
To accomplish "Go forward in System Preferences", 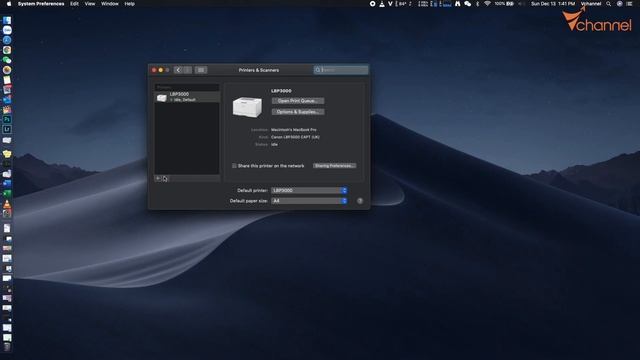I will pos(187,70).
